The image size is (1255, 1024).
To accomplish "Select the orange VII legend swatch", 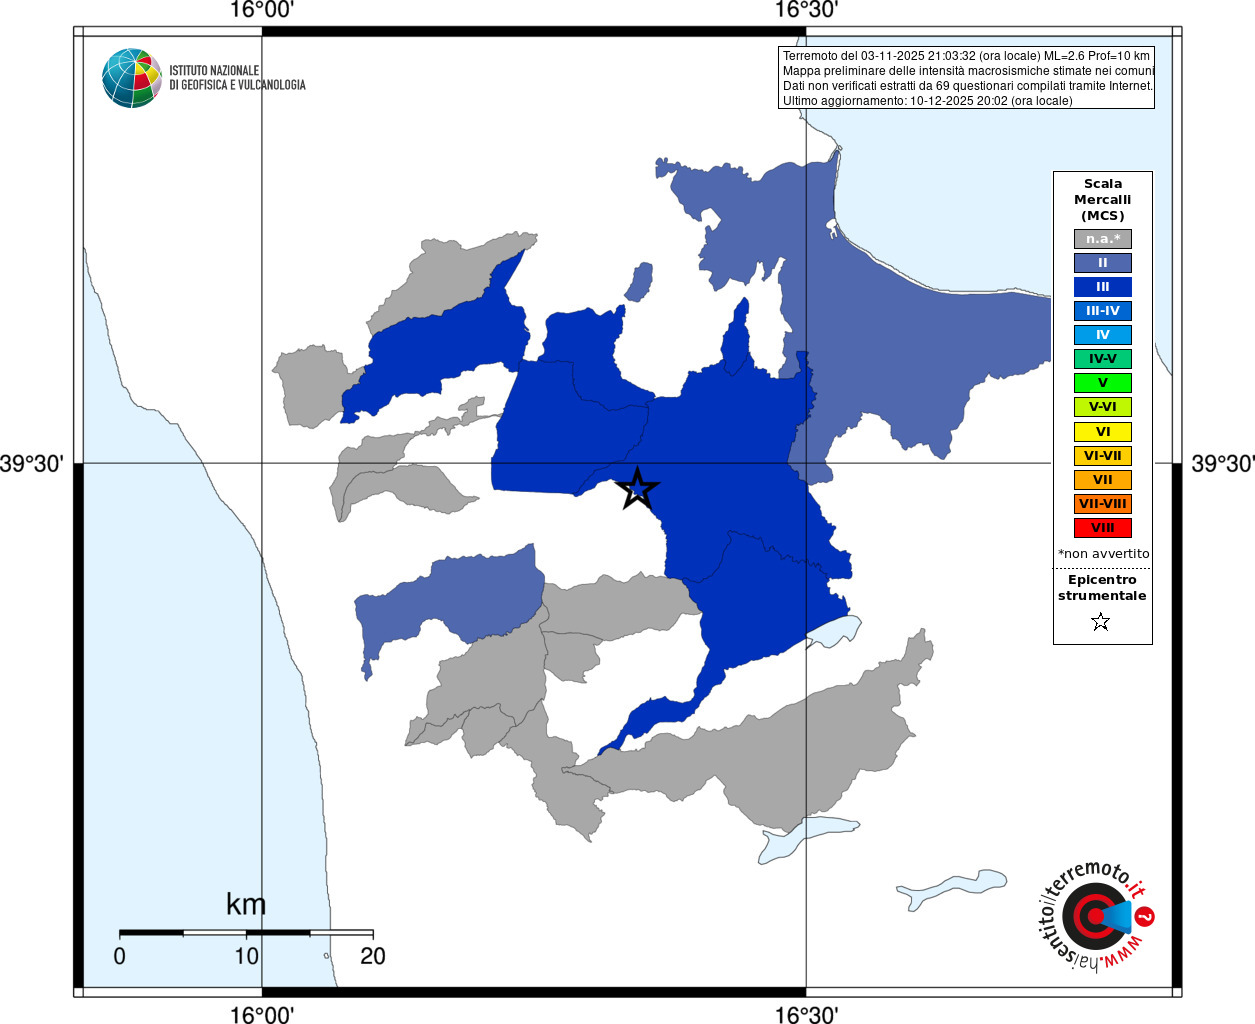I will [x=1103, y=480].
